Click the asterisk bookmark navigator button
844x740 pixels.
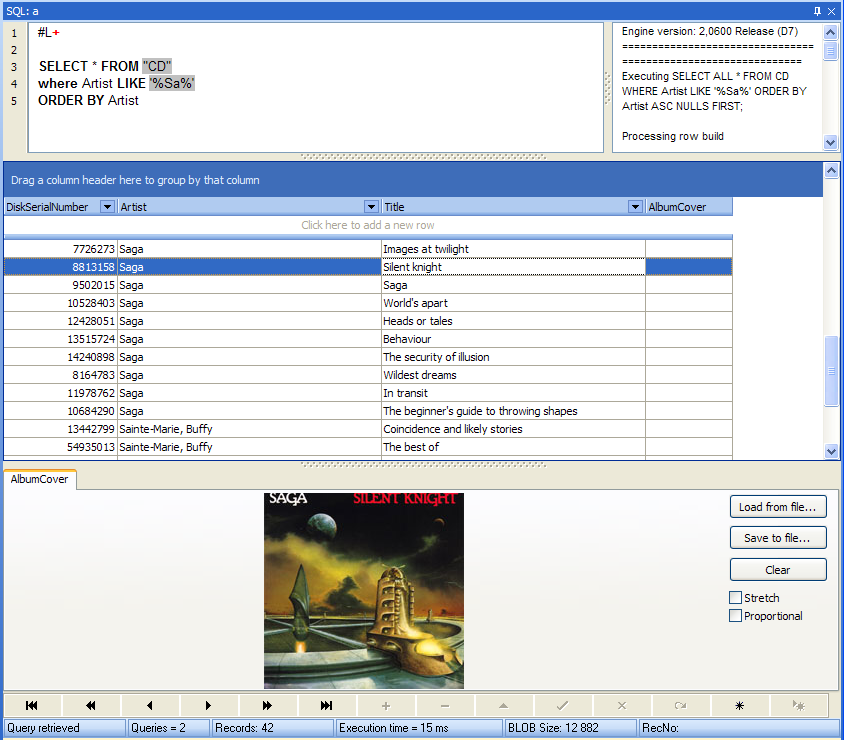(x=739, y=705)
